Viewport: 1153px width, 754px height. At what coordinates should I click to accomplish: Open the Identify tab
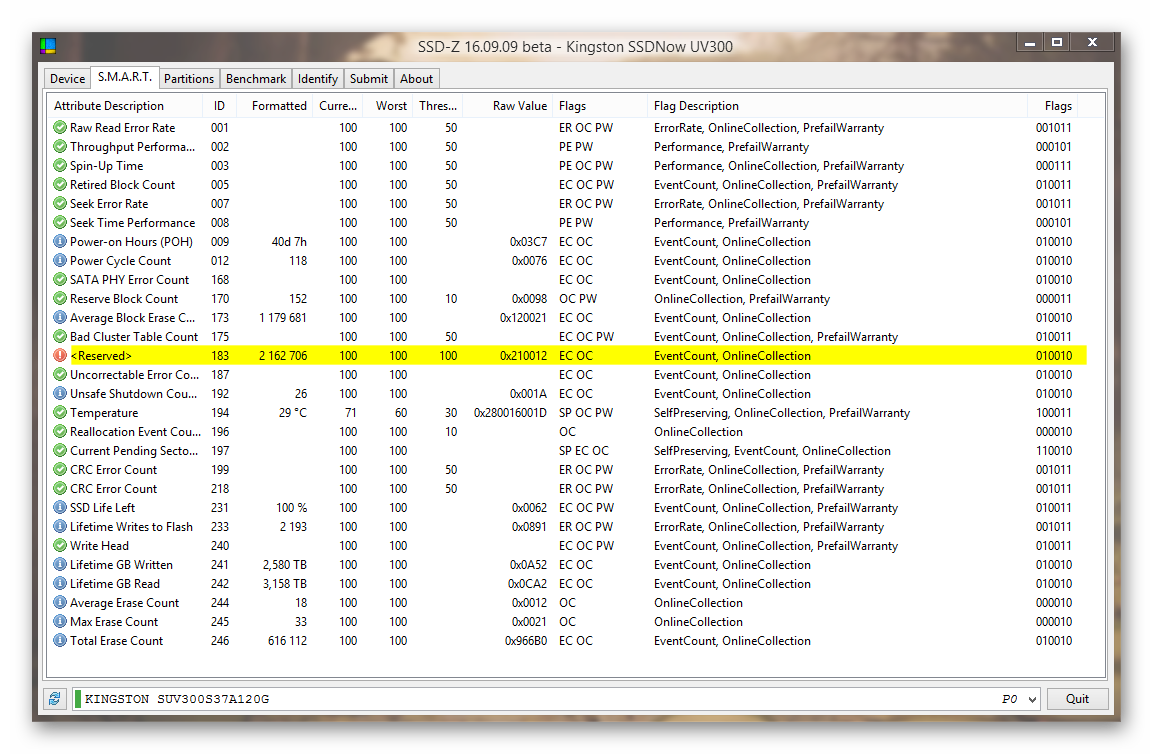(x=318, y=79)
